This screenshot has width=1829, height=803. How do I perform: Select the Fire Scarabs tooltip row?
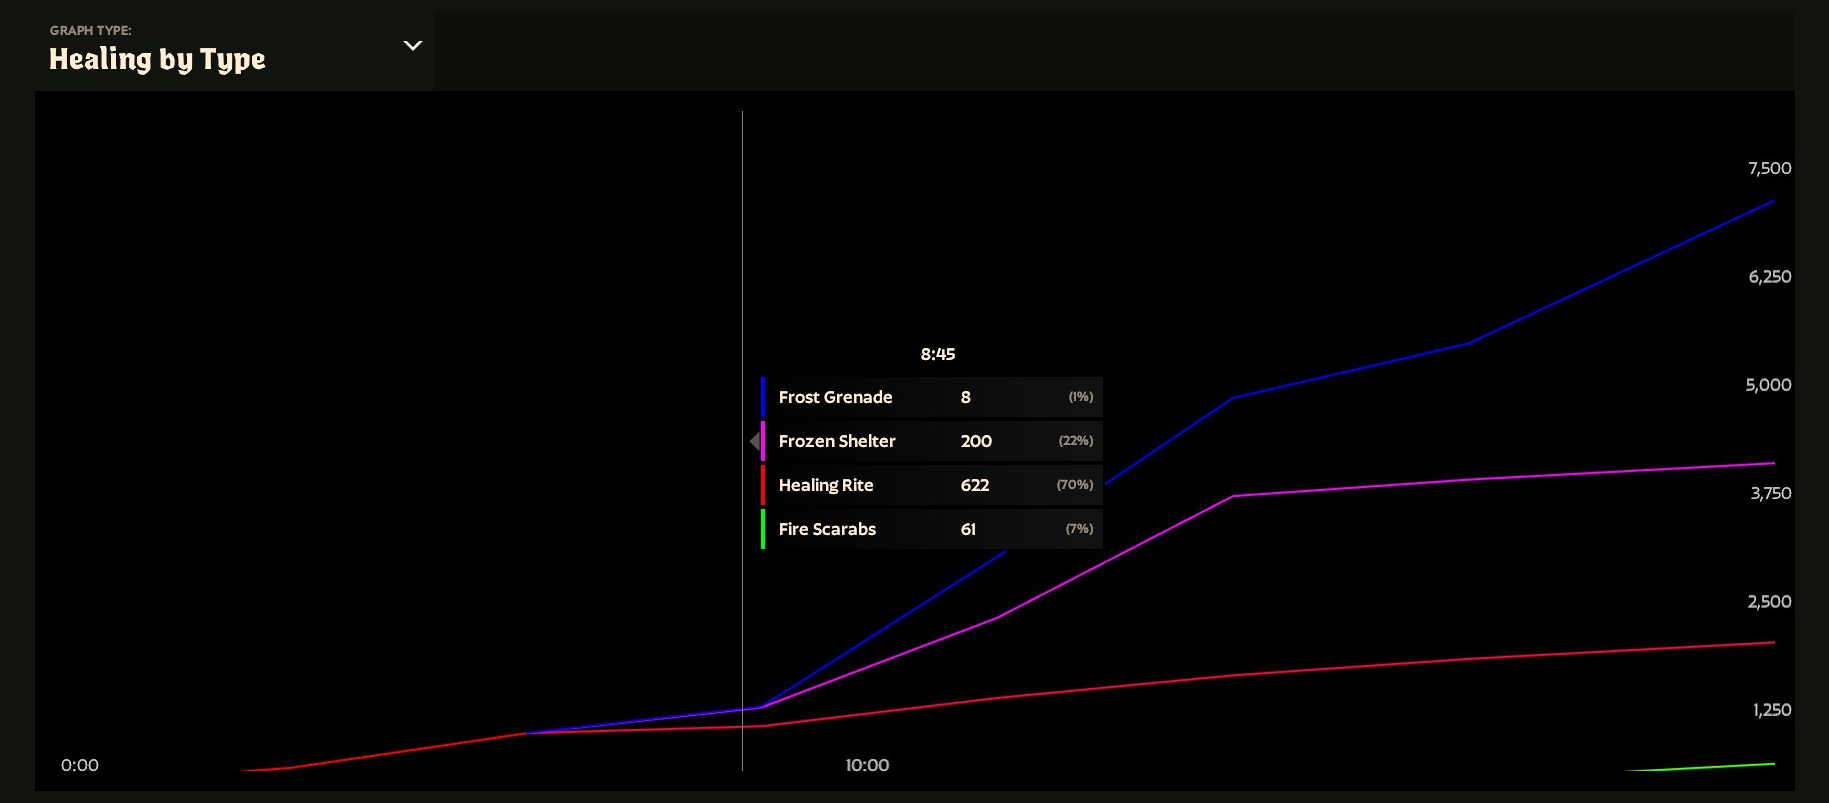[x=932, y=529]
